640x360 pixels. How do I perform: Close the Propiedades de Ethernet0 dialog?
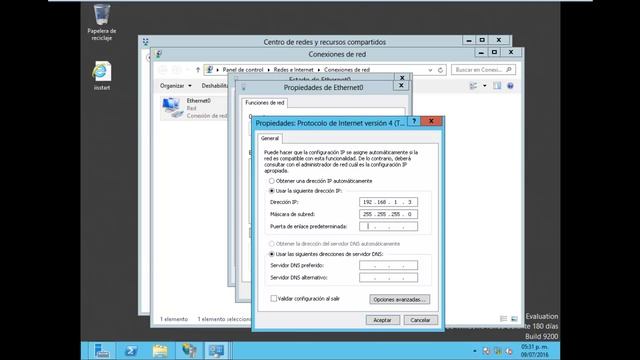coord(401,85)
